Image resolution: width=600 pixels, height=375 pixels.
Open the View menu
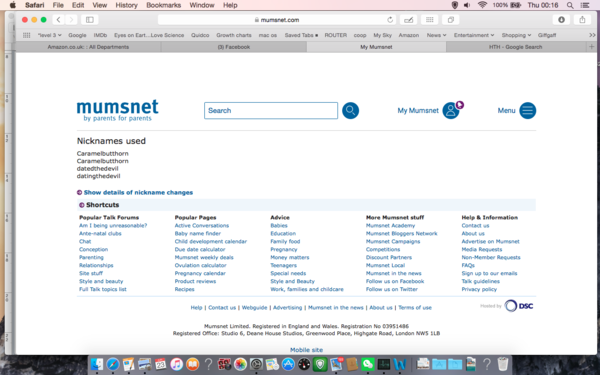(x=99, y=5)
